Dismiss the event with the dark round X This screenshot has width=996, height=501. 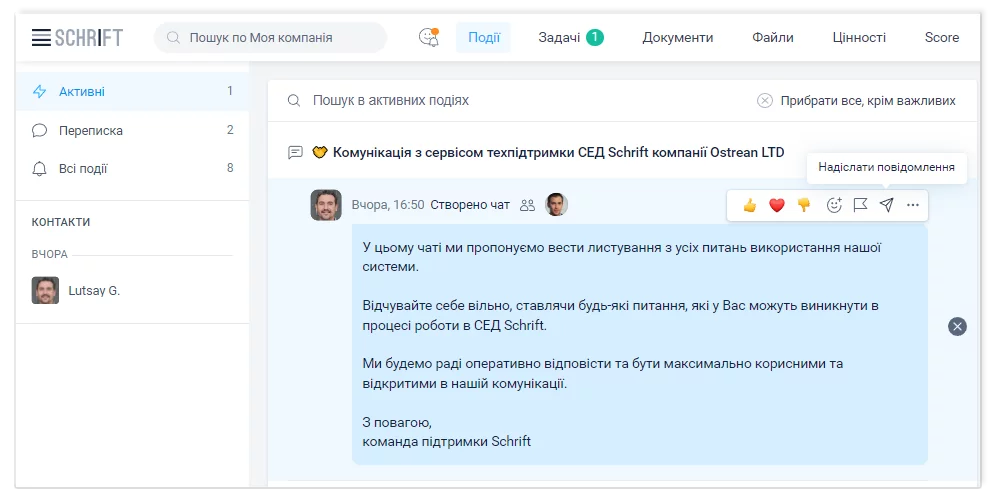point(957,326)
